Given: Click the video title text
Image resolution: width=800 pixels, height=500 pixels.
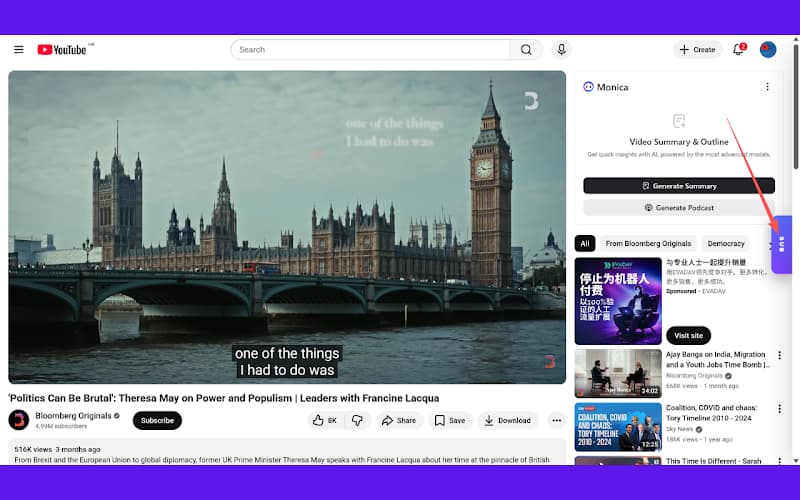Looking at the screenshot, I should click(223, 398).
